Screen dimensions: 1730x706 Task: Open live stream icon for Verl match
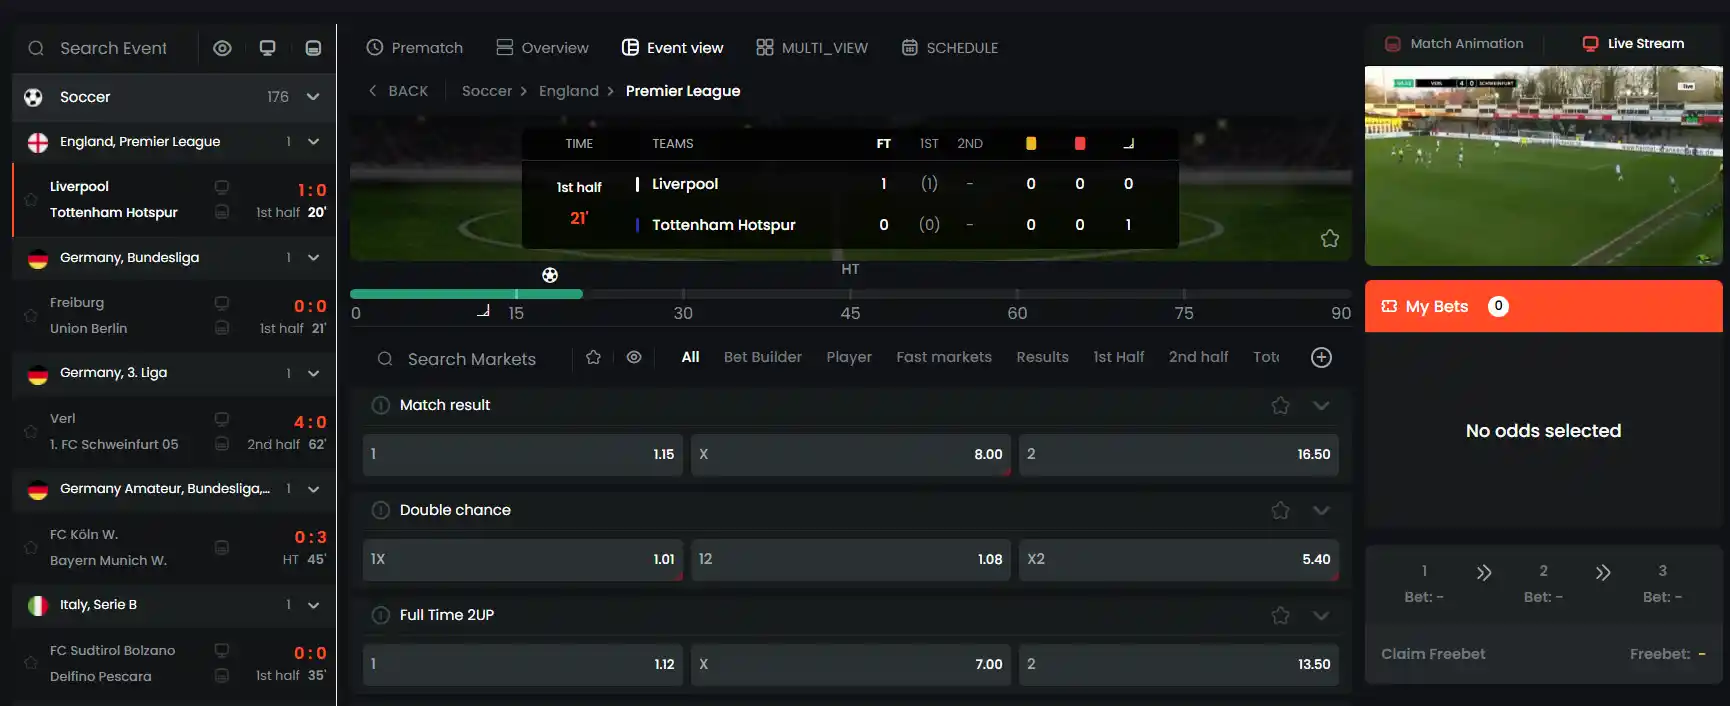(x=222, y=418)
